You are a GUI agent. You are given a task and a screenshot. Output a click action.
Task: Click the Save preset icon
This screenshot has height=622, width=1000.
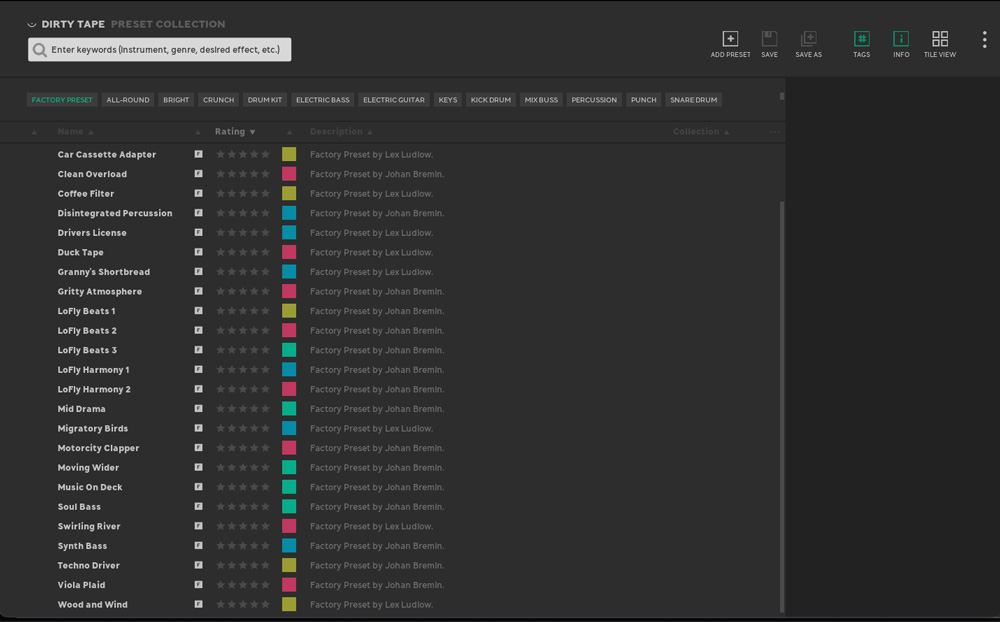[769, 39]
